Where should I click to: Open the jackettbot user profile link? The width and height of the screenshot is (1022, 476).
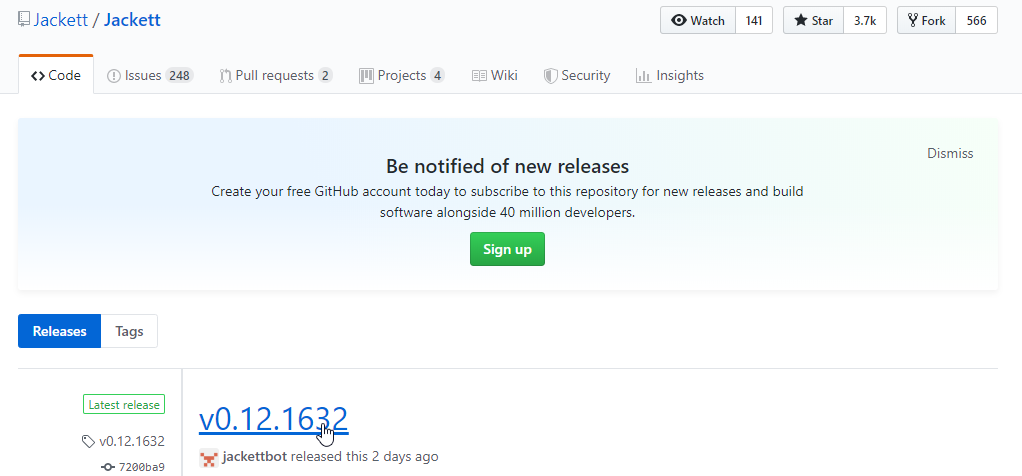[255, 456]
